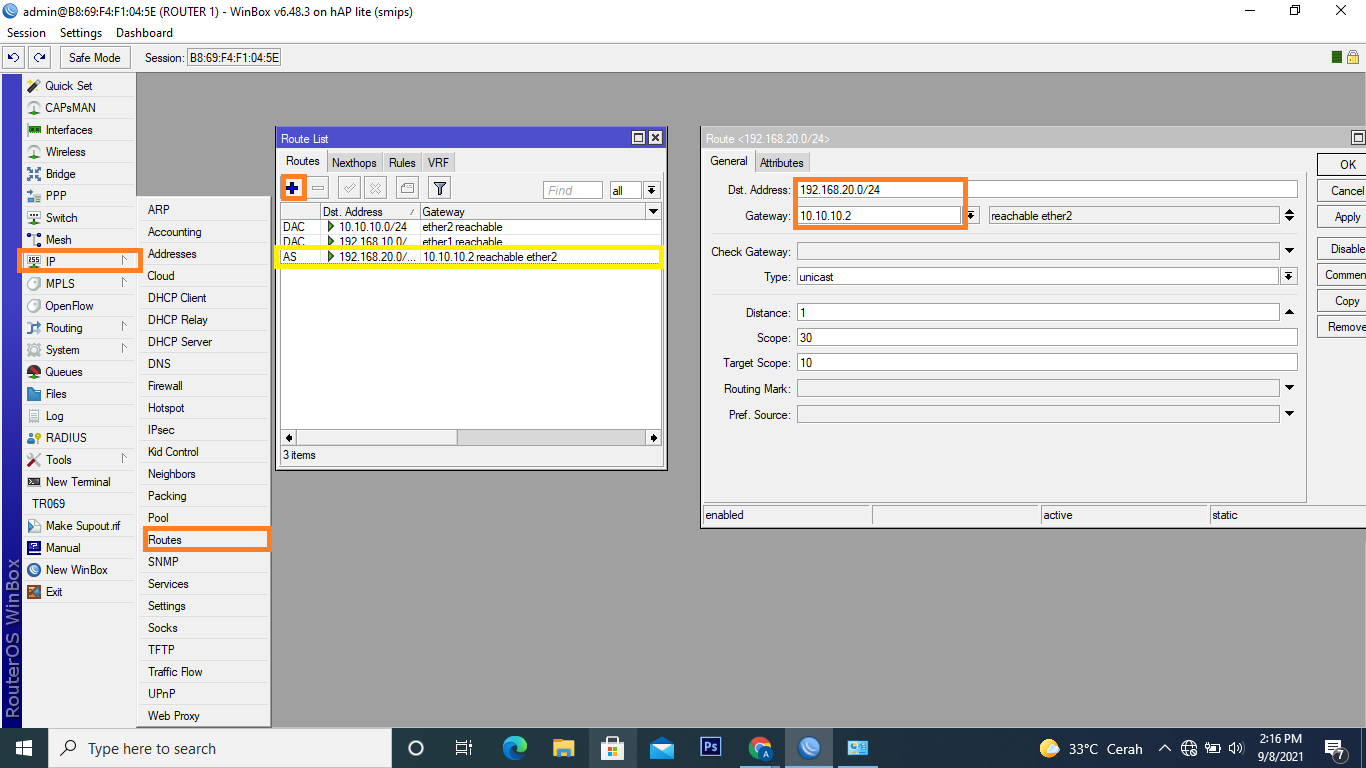Expand the Routing submenu
The width and height of the screenshot is (1366, 768).
79,328
